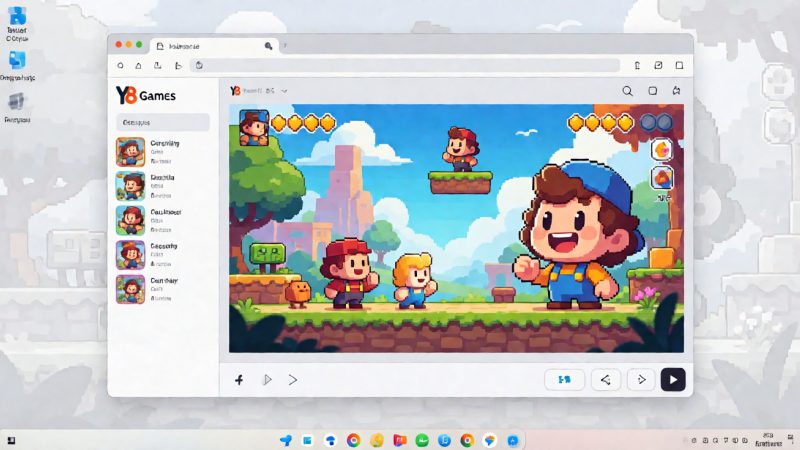Screen dimensions: 800x450
Task: Click the player avatar portrait in the game HUD
Action: coord(254,128)
